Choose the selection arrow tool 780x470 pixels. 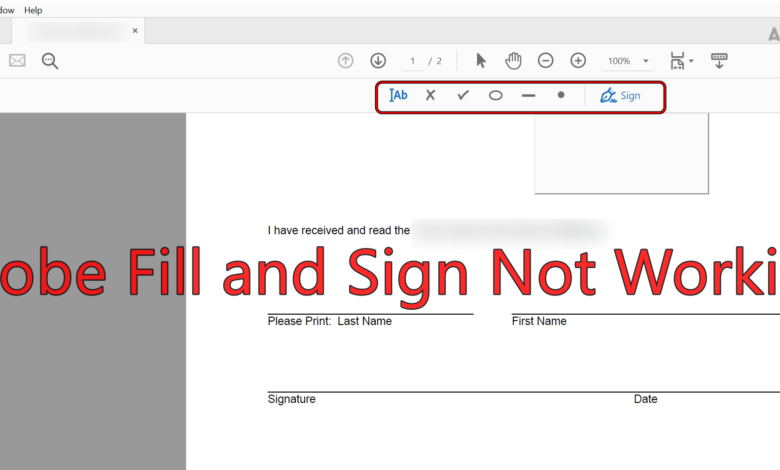click(x=481, y=61)
